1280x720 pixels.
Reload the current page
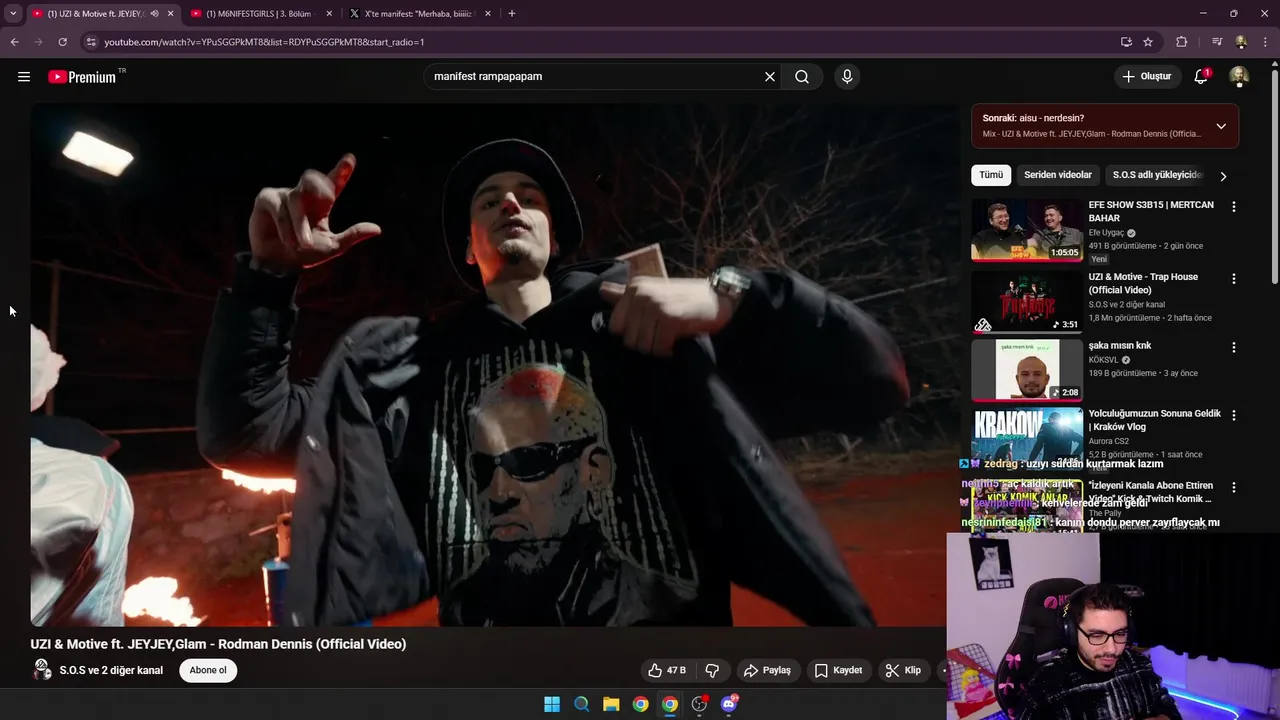[62, 42]
